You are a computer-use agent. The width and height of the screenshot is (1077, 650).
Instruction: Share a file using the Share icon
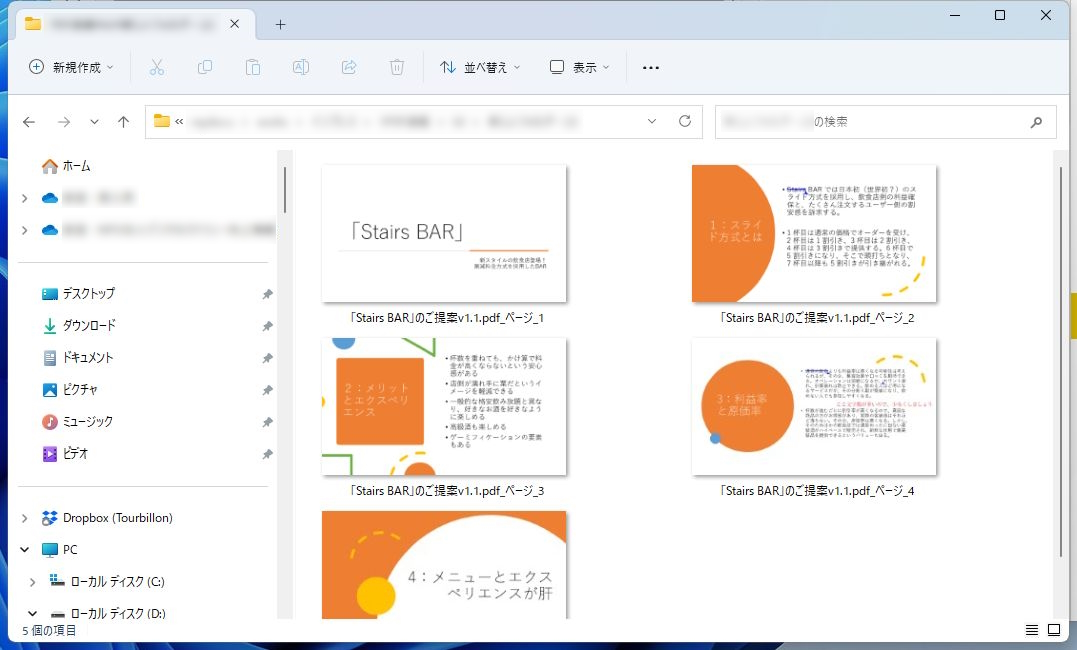point(348,67)
